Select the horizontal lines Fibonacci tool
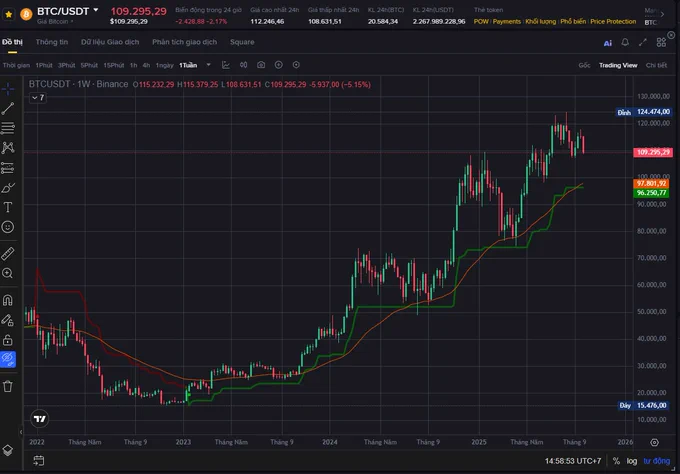Screen dimensions: 680x474 [8, 128]
